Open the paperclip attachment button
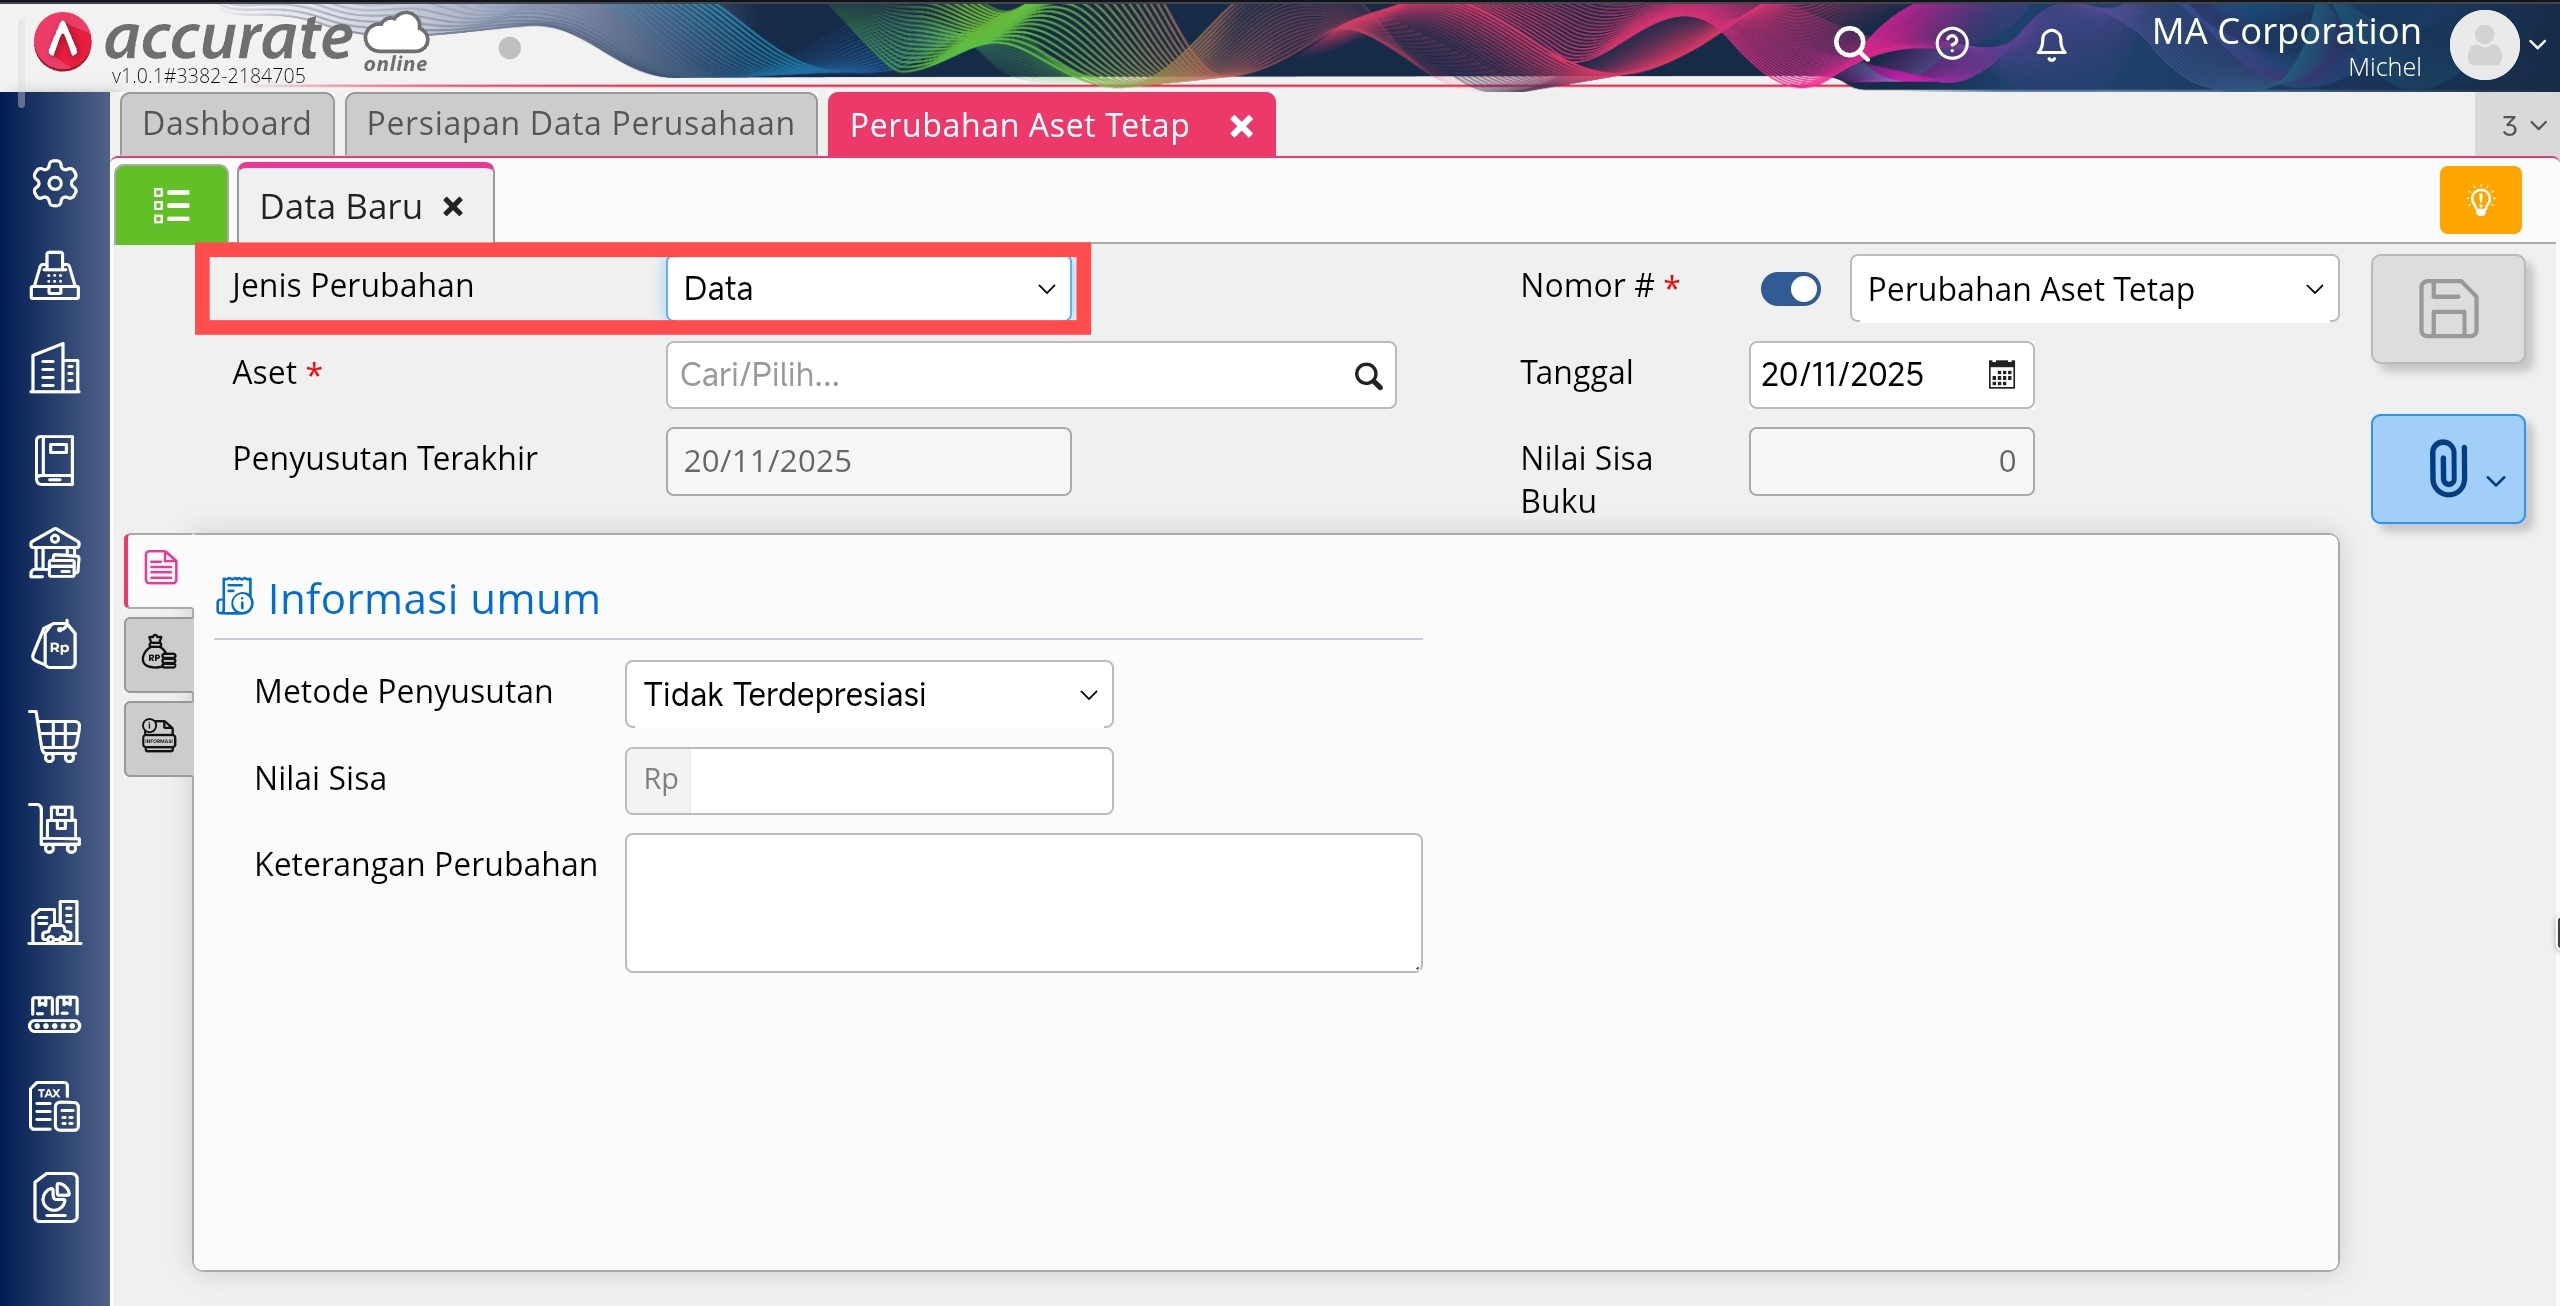Image resolution: width=2560 pixels, height=1306 pixels. click(2447, 469)
